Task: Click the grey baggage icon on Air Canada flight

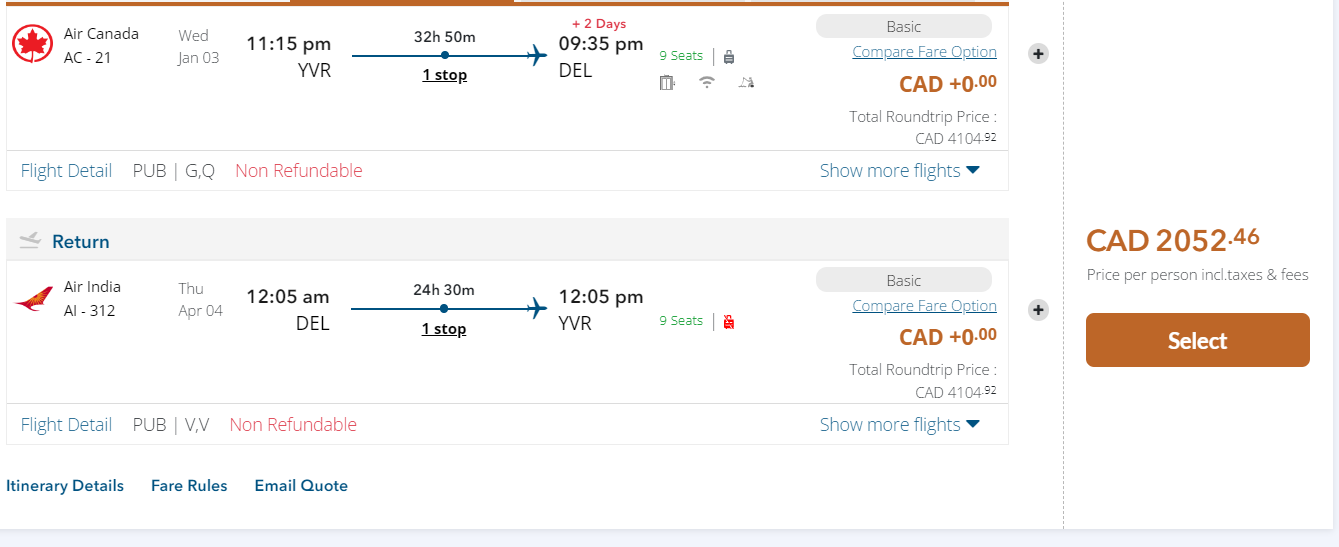Action: tap(728, 57)
